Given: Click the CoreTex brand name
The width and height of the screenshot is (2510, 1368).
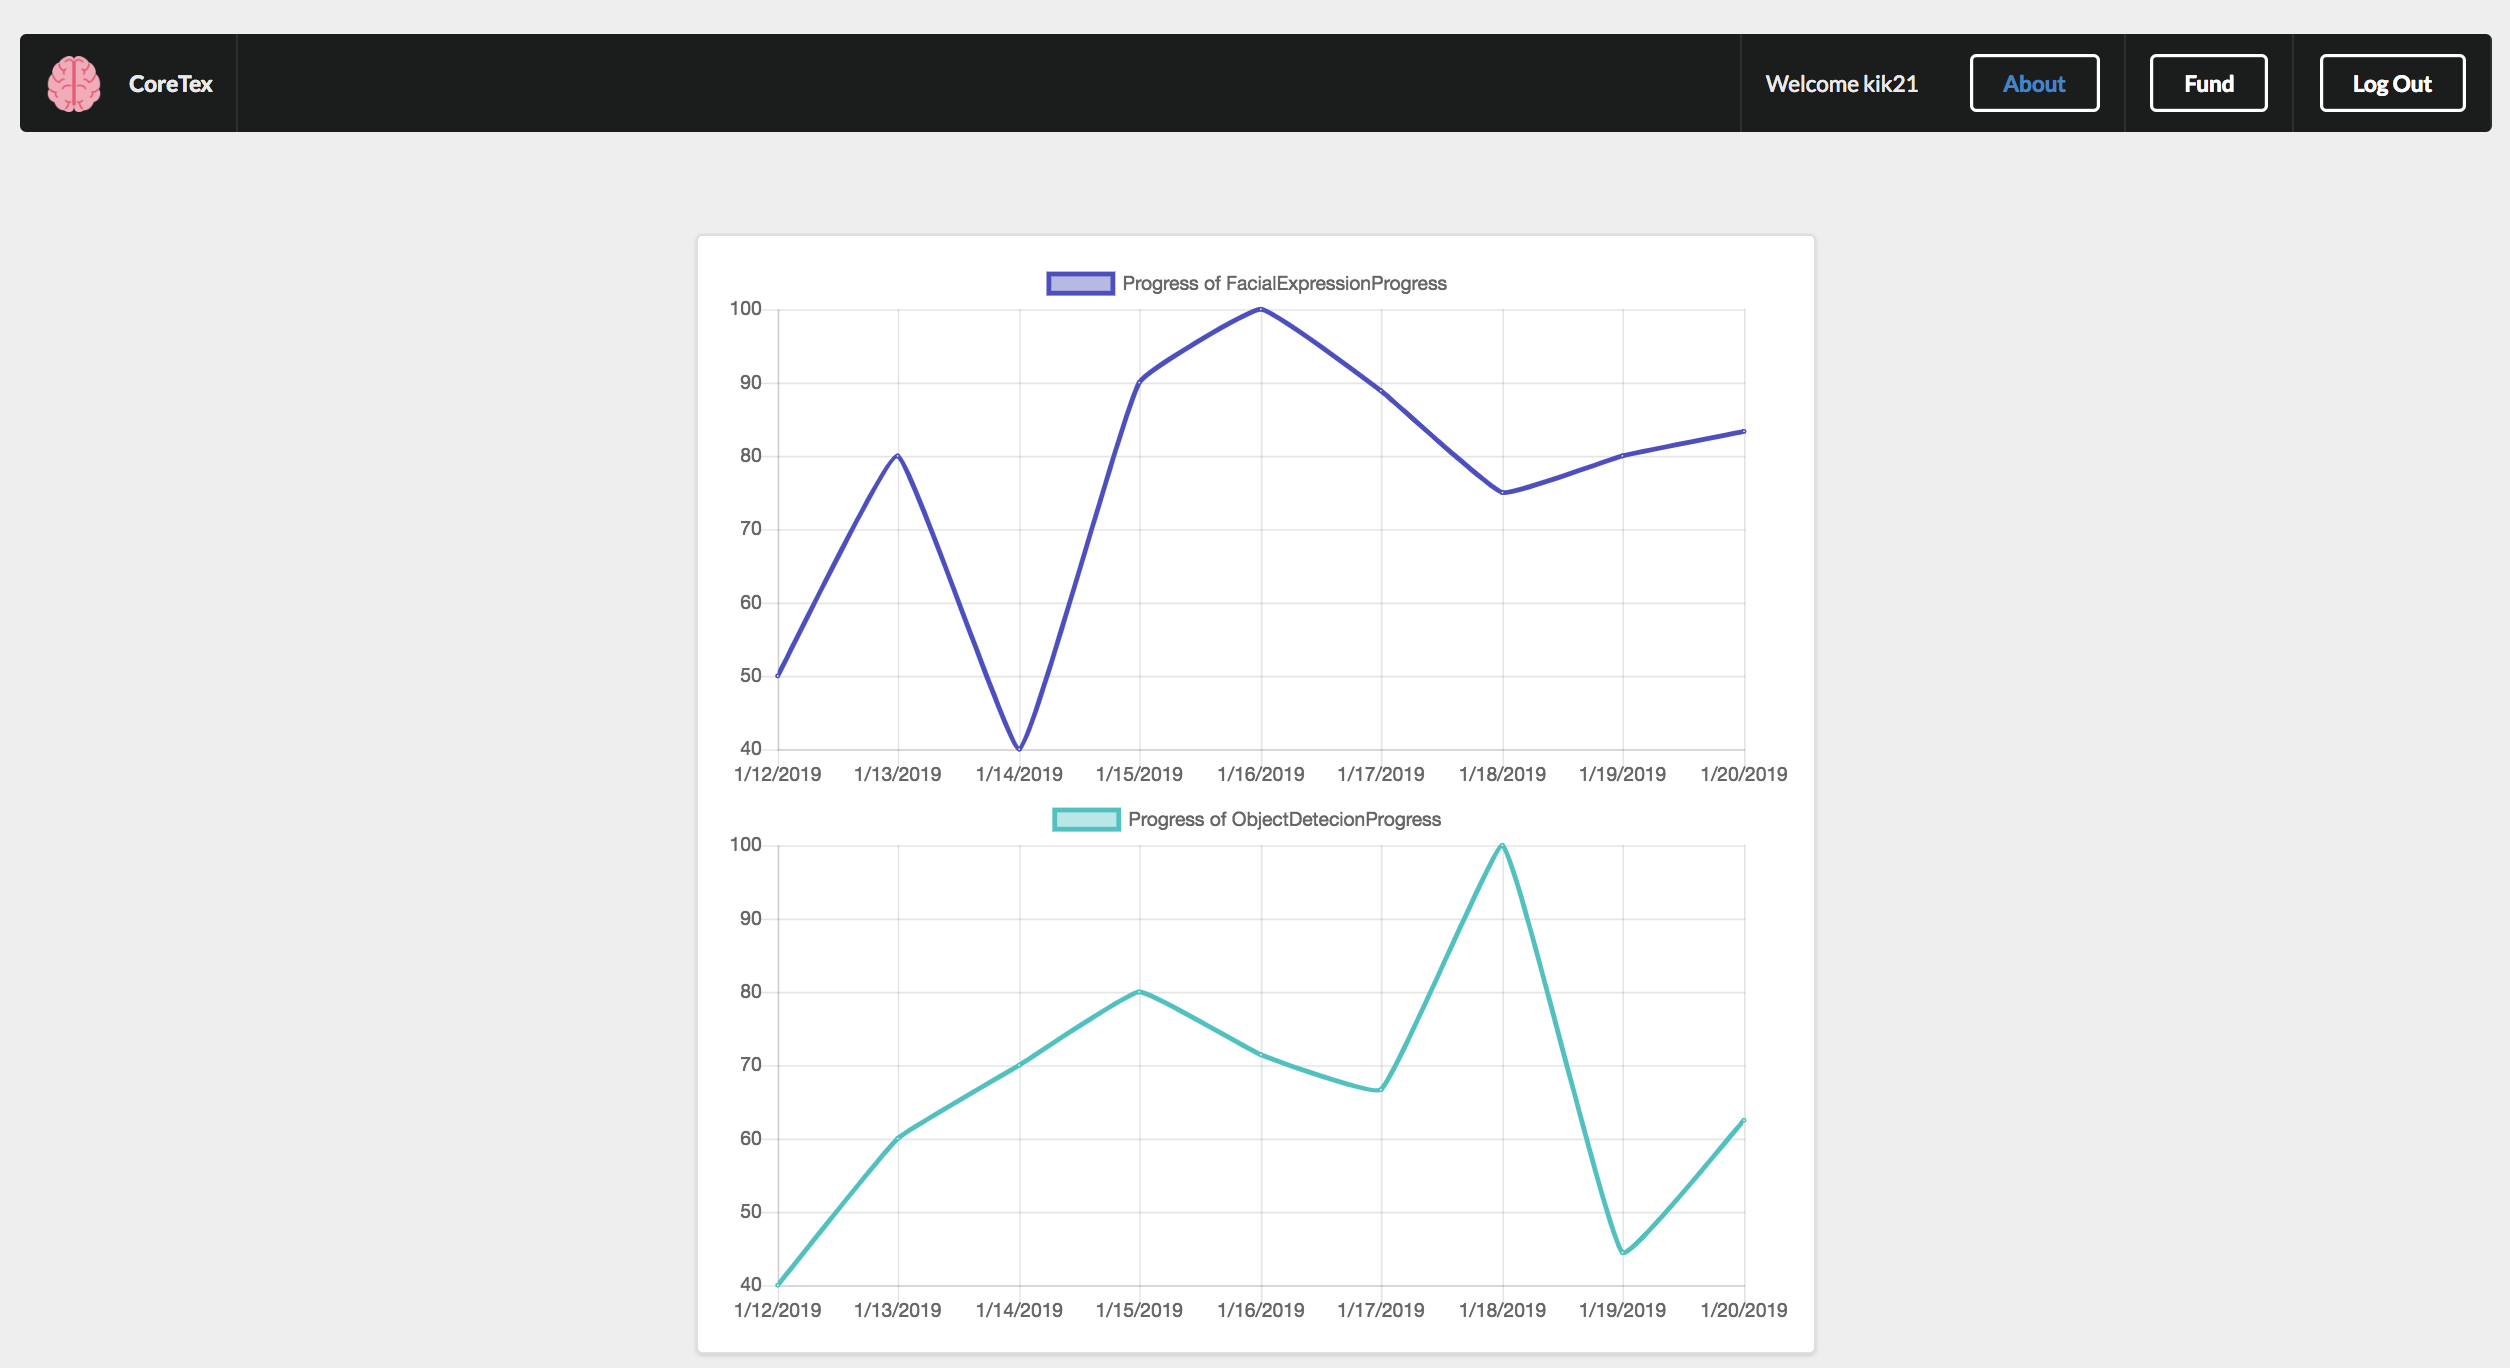Looking at the screenshot, I should pos(170,84).
